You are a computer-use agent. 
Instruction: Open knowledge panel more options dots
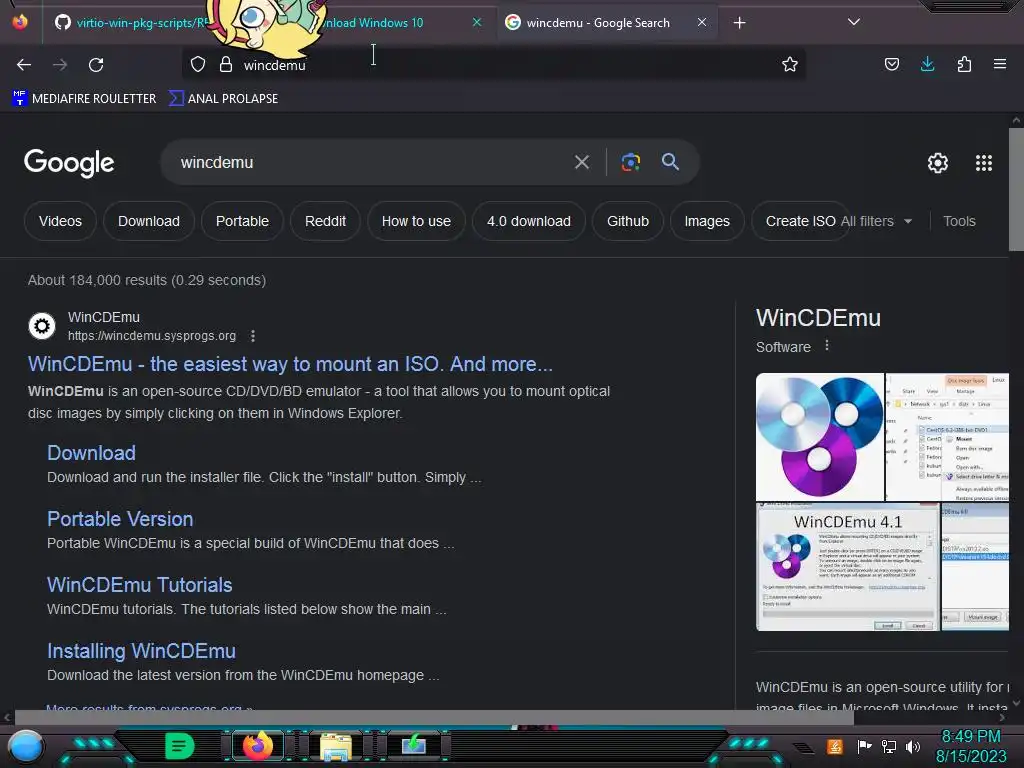coord(827,345)
